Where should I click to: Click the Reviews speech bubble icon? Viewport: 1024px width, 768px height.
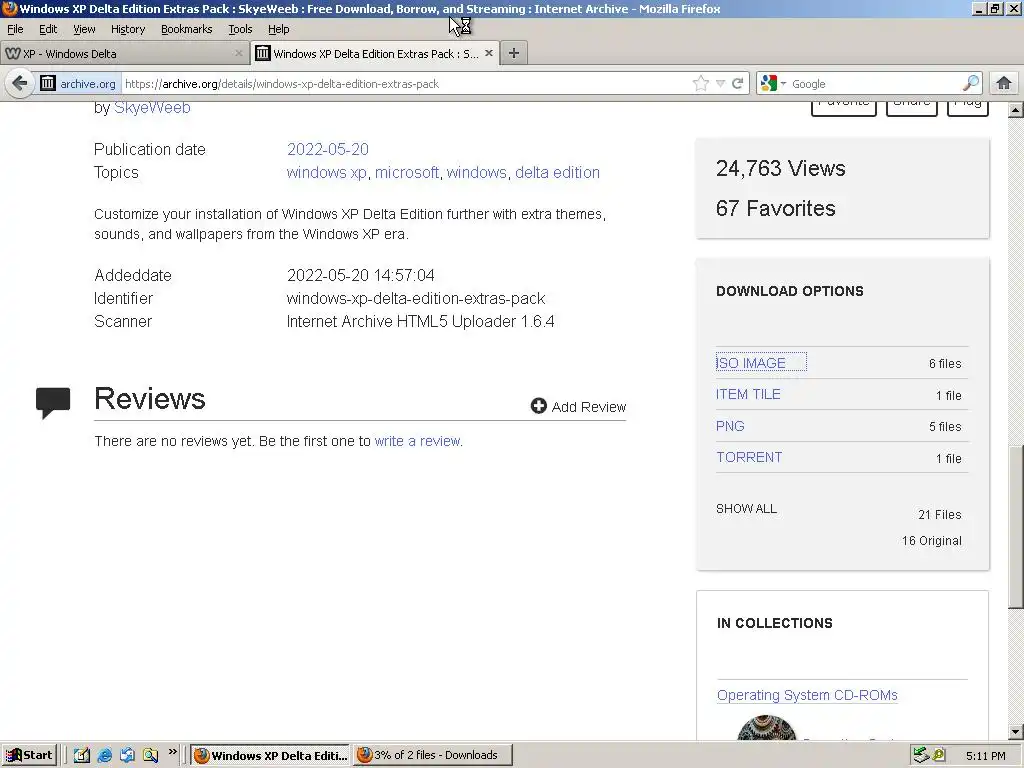tap(53, 403)
